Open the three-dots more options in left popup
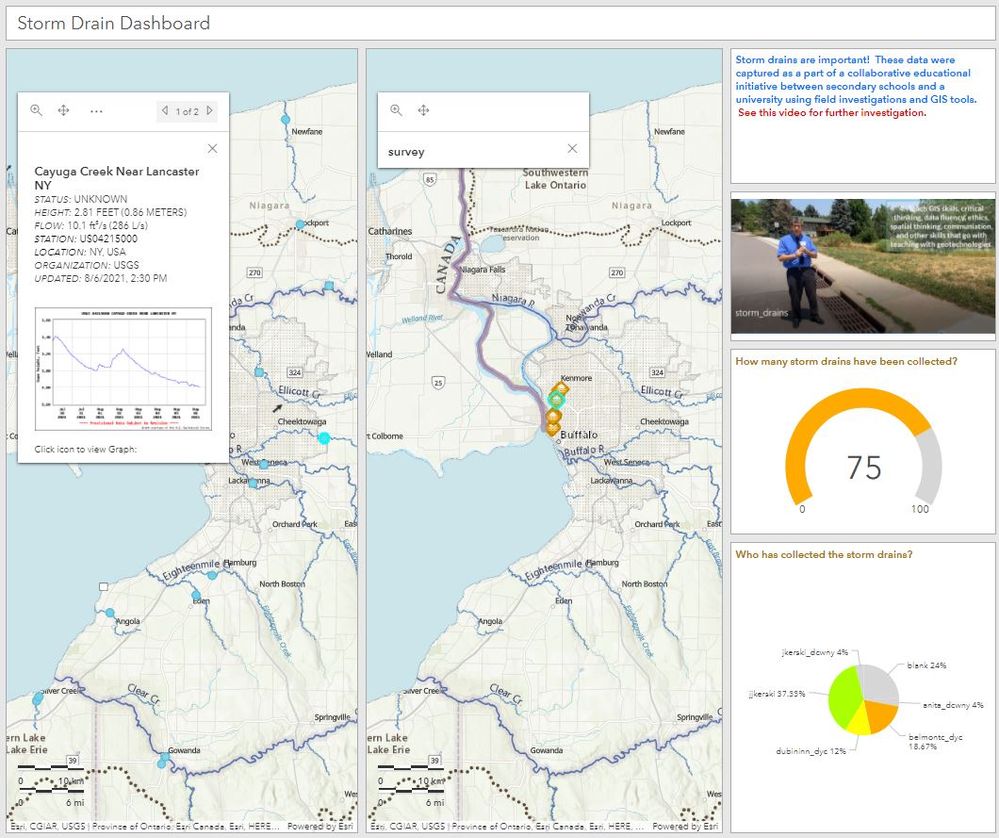The width and height of the screenshot is (999, 838). [96, 111]
